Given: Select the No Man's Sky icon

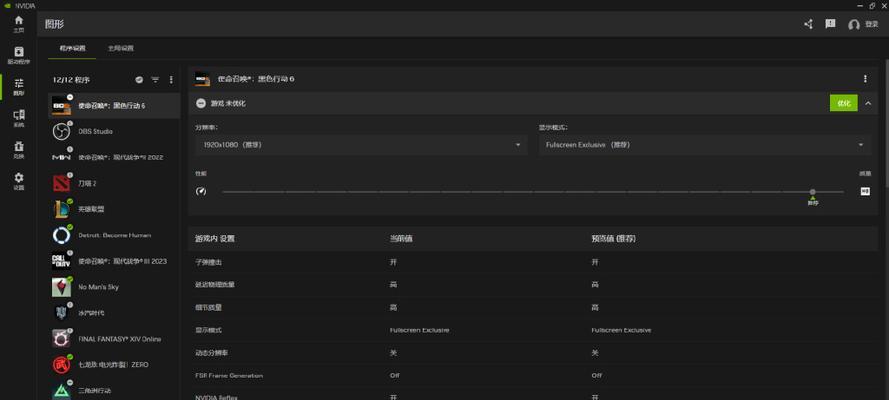Looking at the screenshot, I should [61, 287].
